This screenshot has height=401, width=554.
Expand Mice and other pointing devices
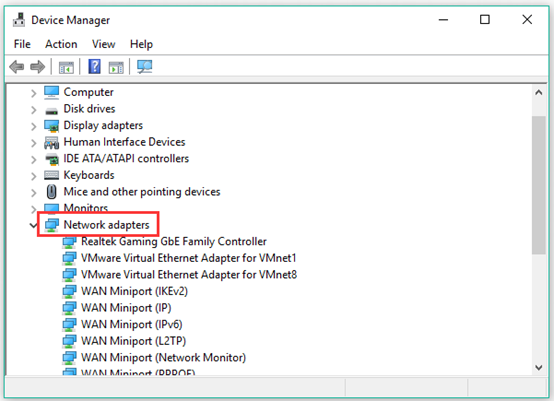pos(34,193)
